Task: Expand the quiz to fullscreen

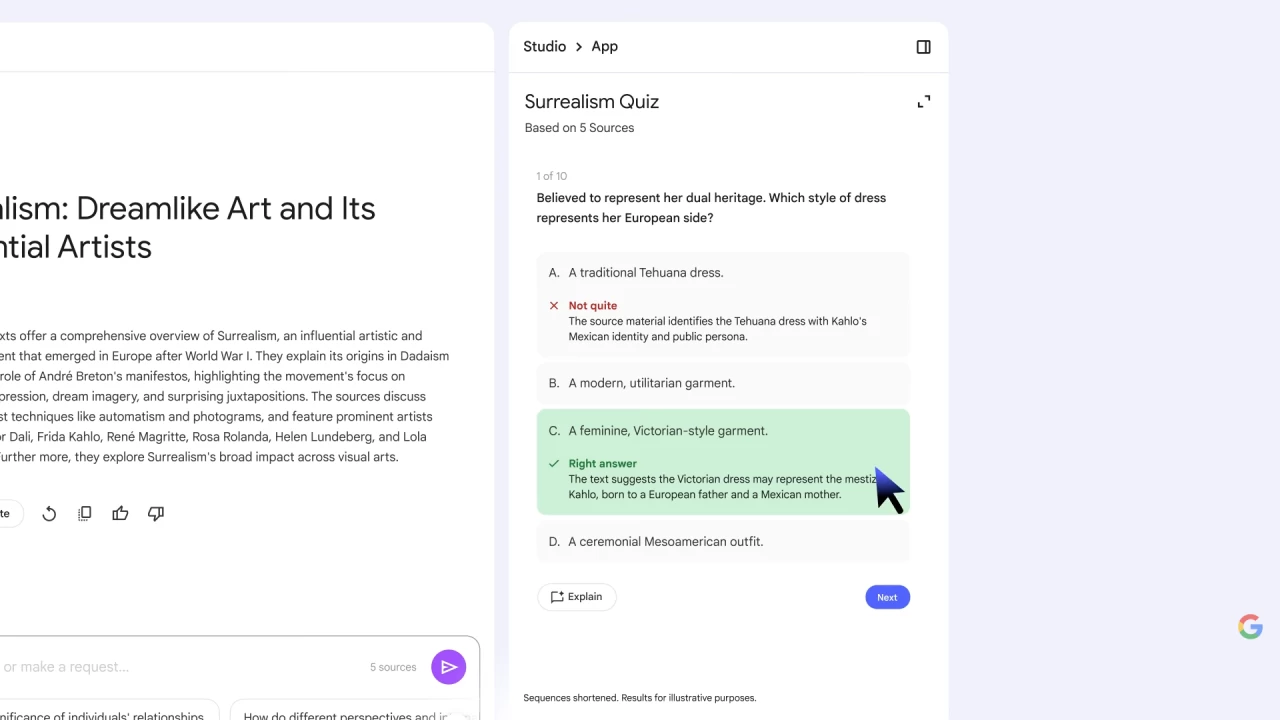Action: (923, 101)
